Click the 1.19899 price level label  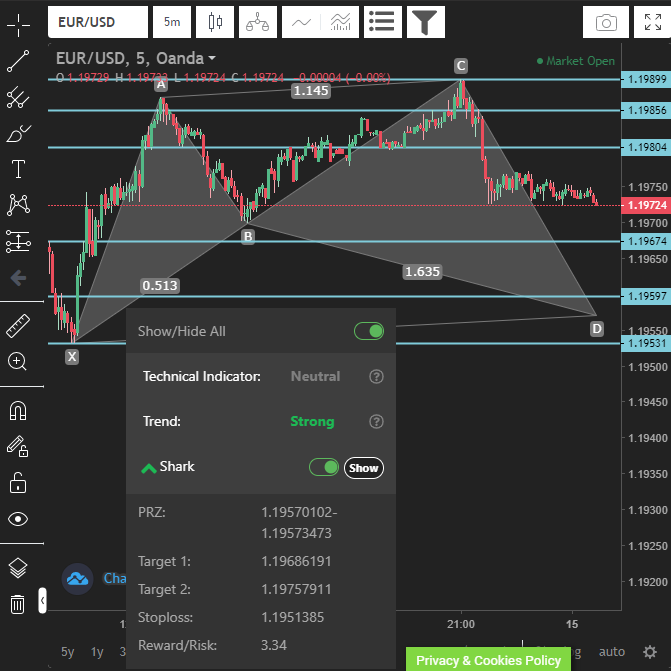(646, 79)
